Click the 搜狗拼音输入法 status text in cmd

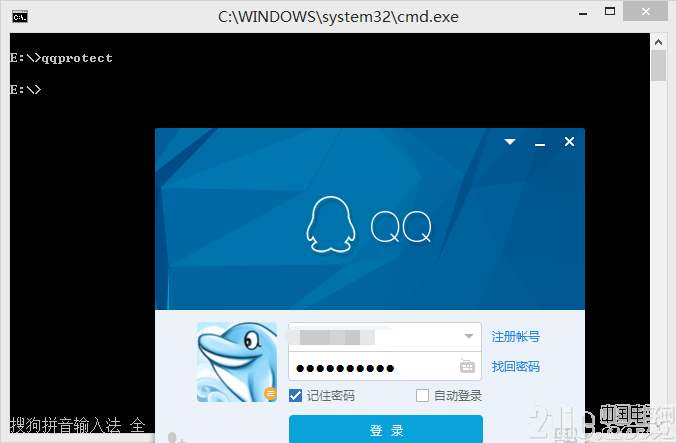tap(65, 425)
